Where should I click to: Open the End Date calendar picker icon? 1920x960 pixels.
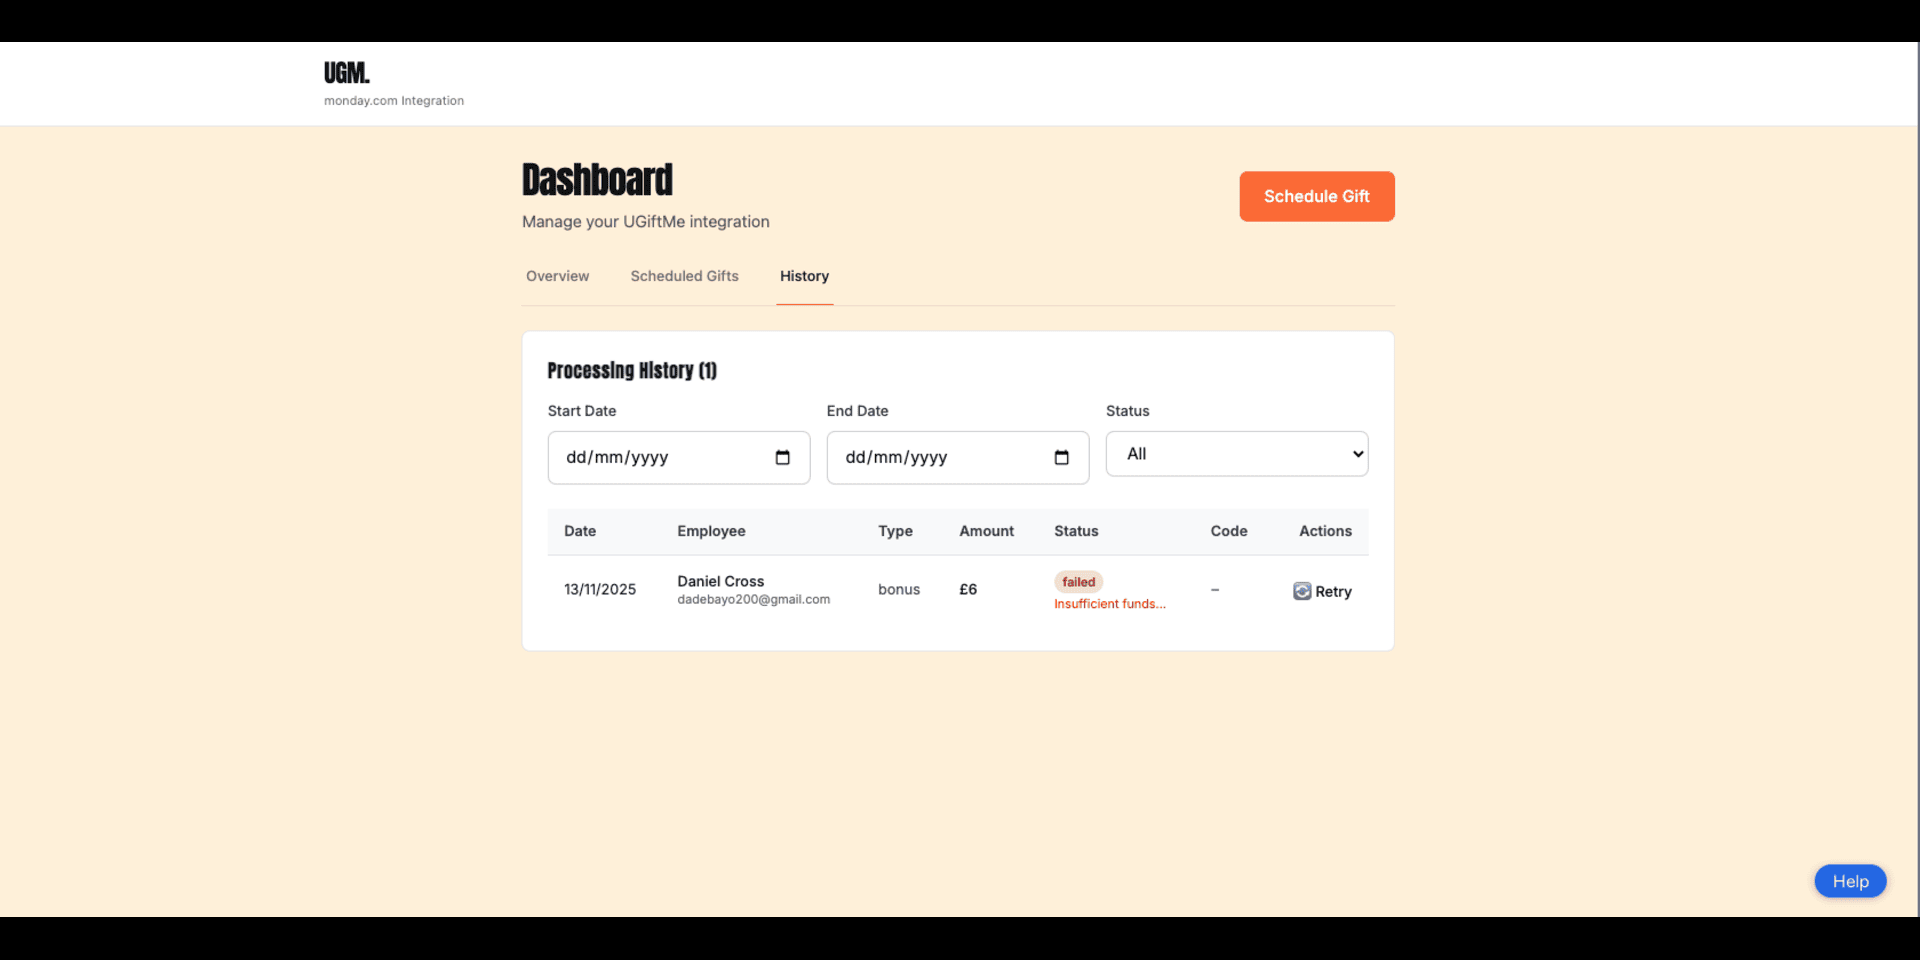(x=1061, y=458)
